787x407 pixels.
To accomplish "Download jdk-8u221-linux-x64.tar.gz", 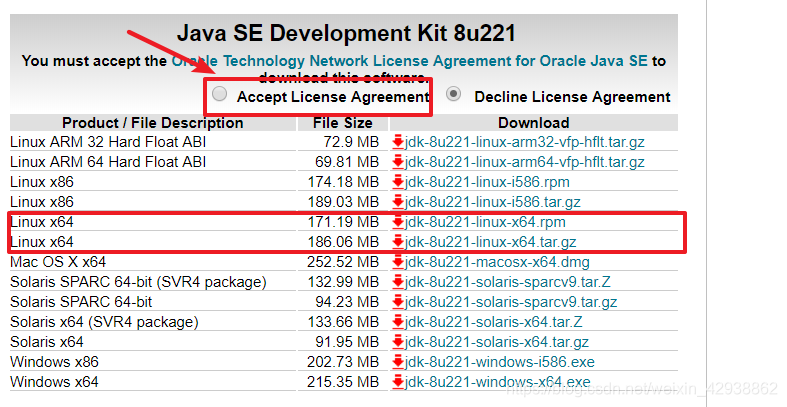I will (x=490, y=242).
